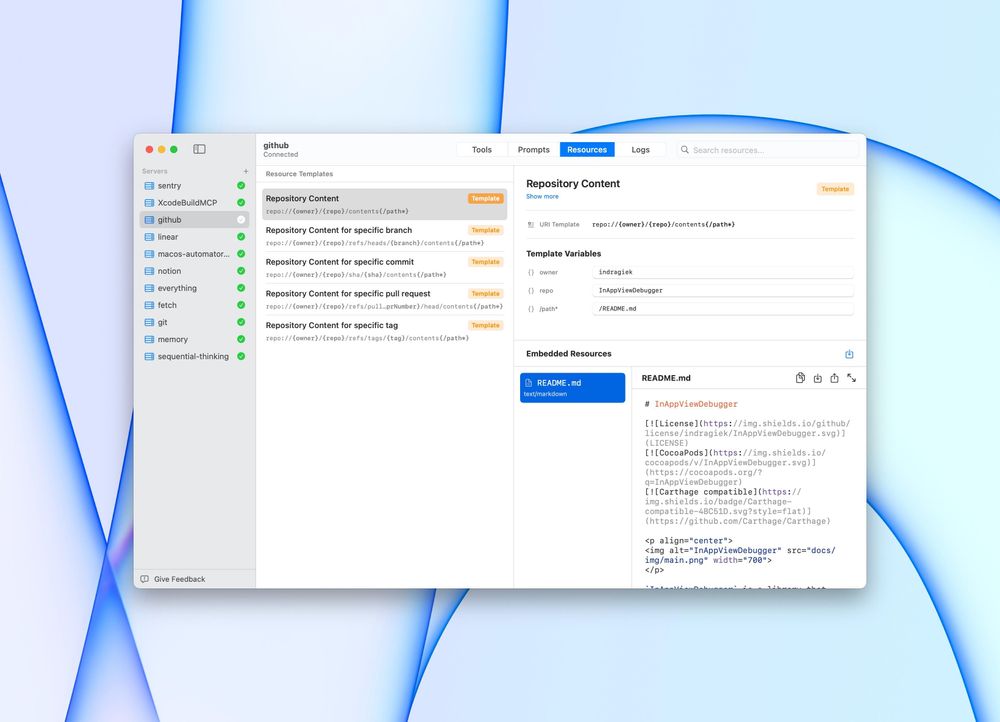Share README.md using the share icon
The image size is (1000, 722).
coord(834,378)
